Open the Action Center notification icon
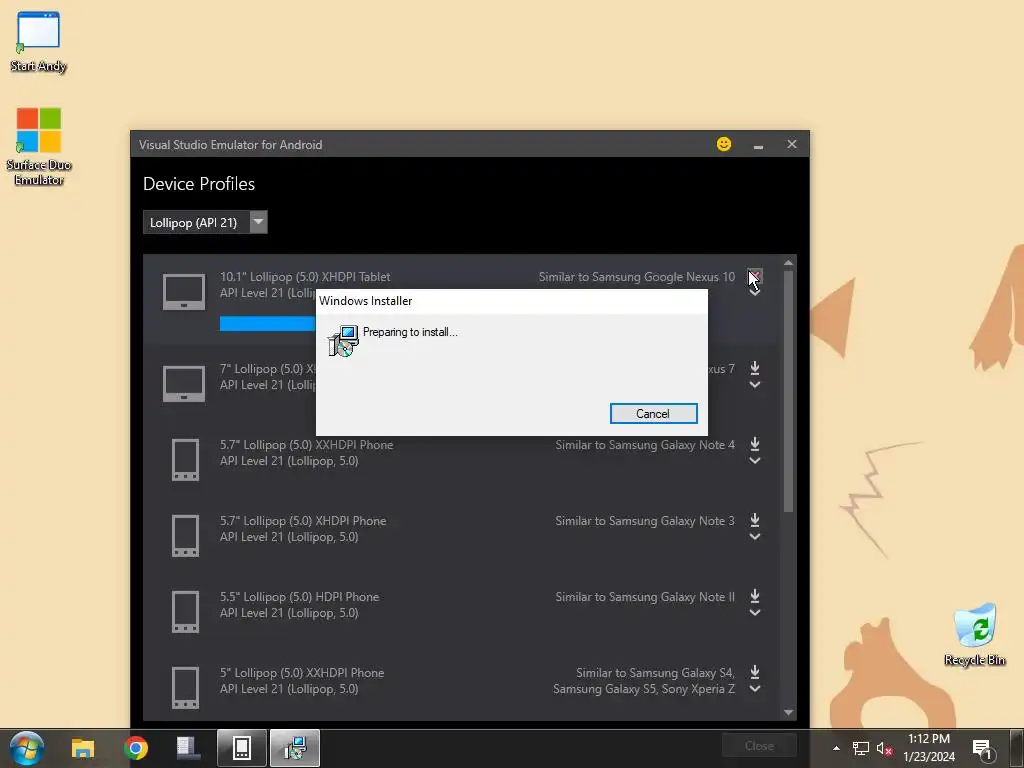 click(983, 749)
